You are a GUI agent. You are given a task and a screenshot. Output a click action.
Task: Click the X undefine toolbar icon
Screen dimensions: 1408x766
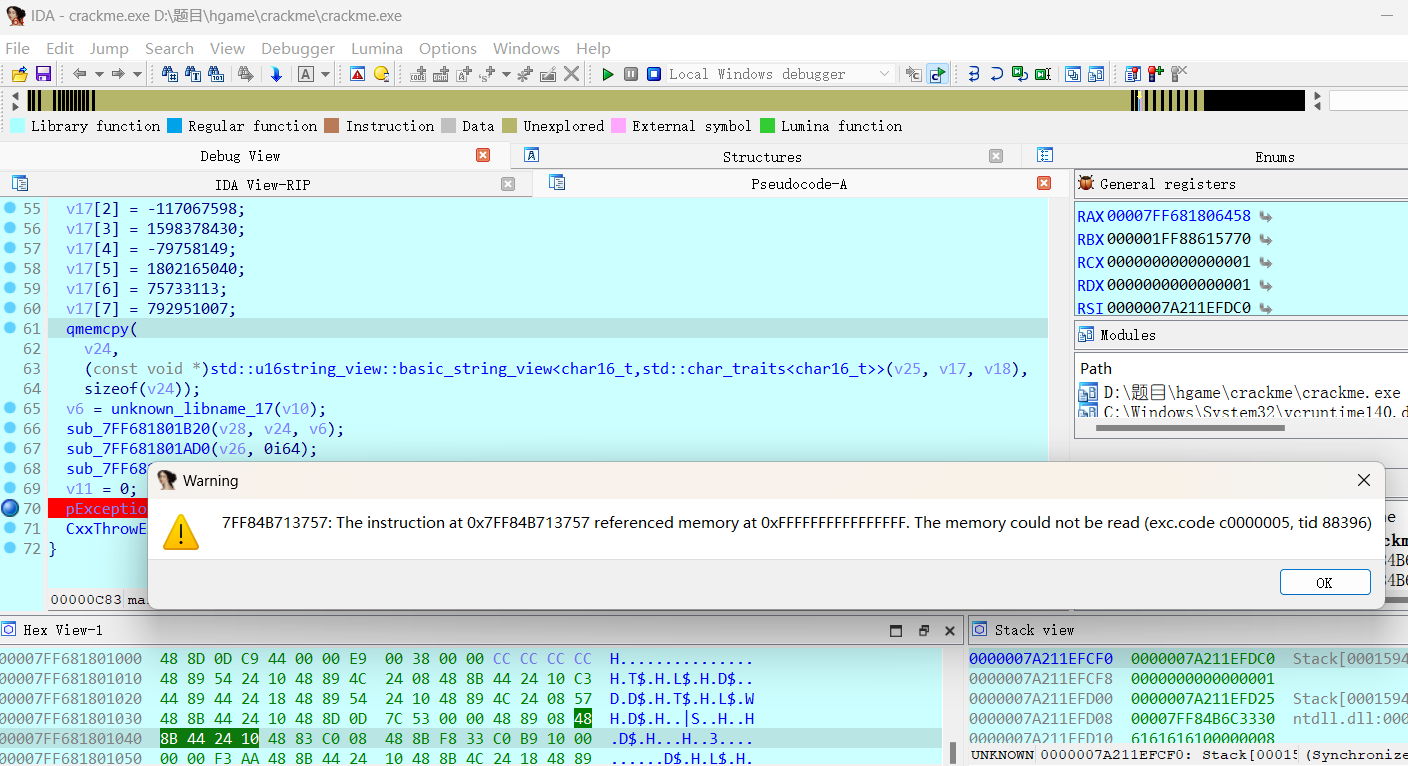pos(571,74)
